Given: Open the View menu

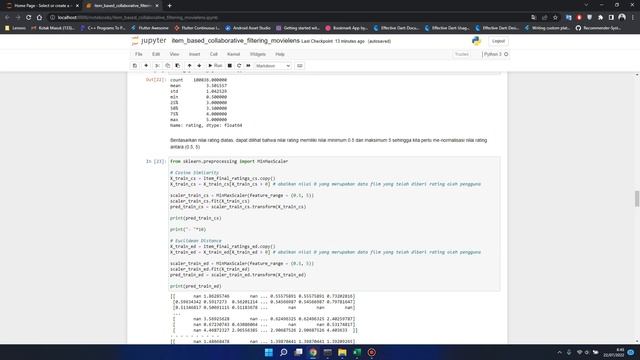Looking at the screenshot, I should coord(174,54).
